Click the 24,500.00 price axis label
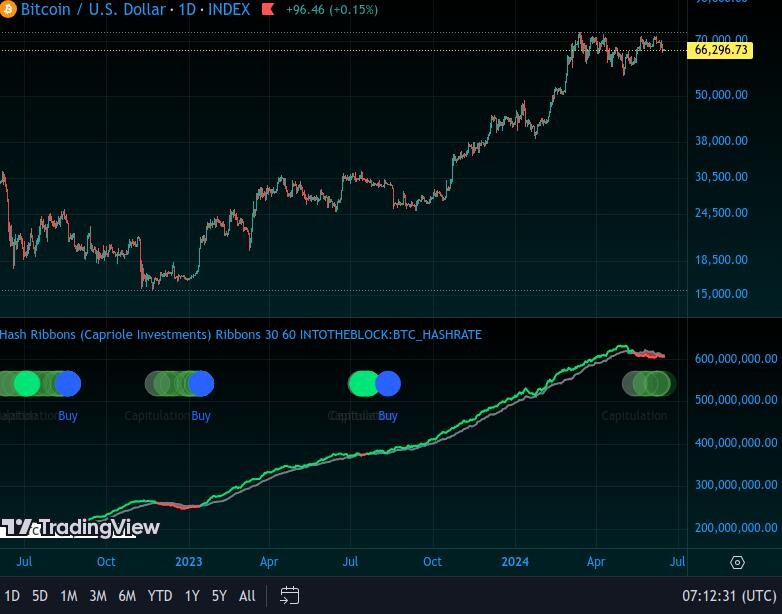 pos(721,212)
